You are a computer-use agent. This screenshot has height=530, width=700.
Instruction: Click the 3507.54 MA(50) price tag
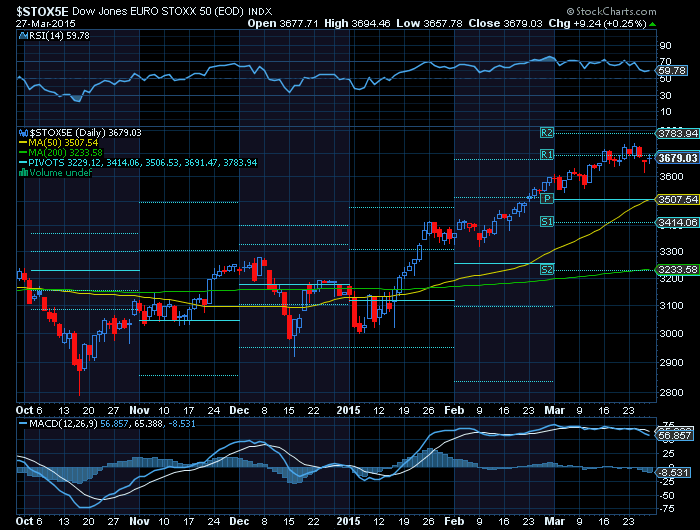tap(678, 199)
